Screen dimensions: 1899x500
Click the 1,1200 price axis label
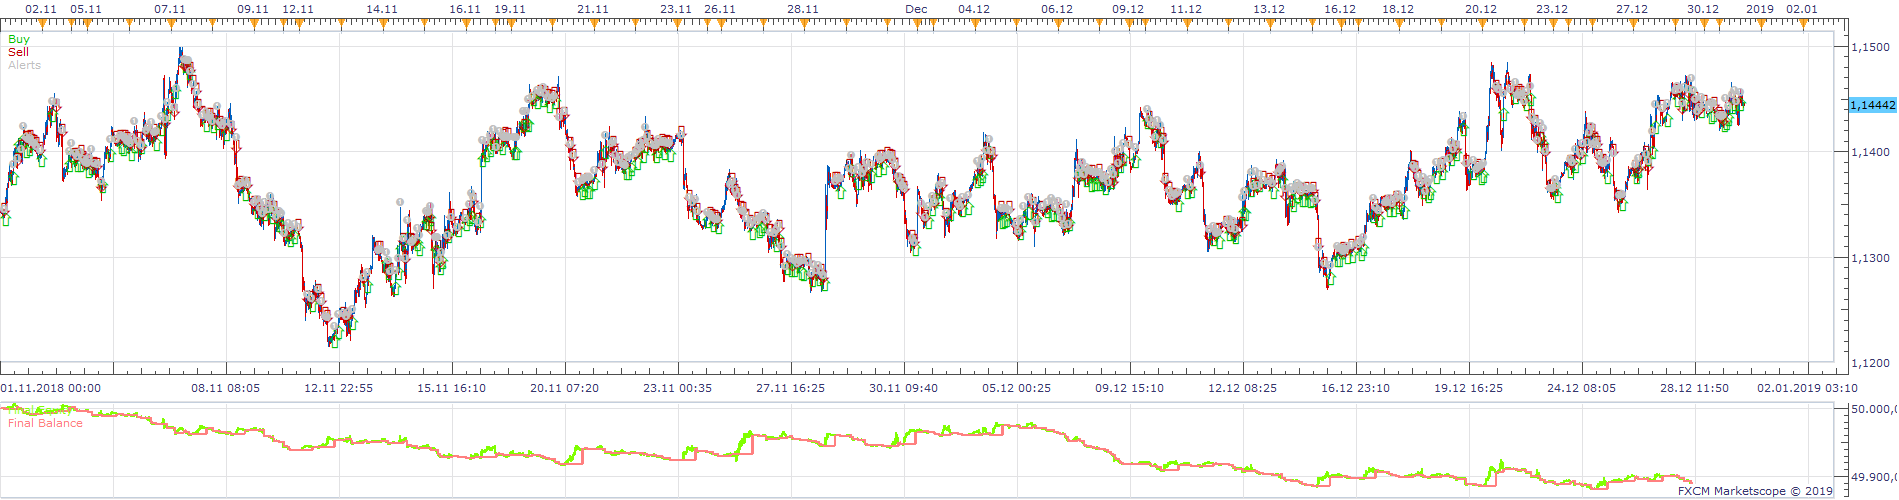(x=1870, y=363)
